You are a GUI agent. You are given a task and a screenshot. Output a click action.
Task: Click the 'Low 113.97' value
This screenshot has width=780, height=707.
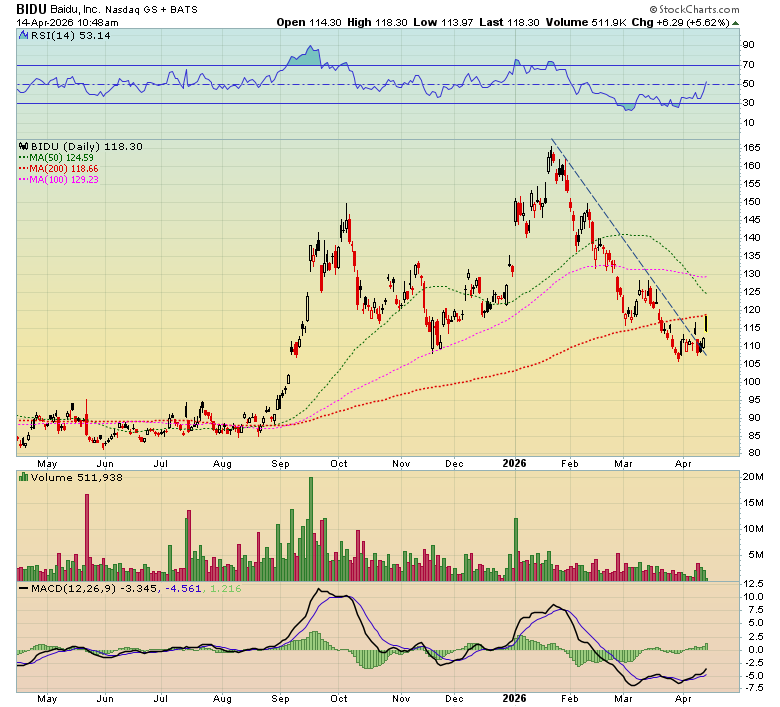click(x=443, y=22)
